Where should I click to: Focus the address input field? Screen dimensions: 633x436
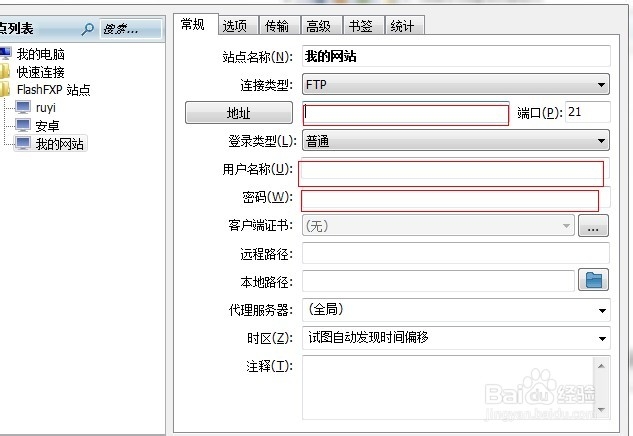(x=406, y=113)
